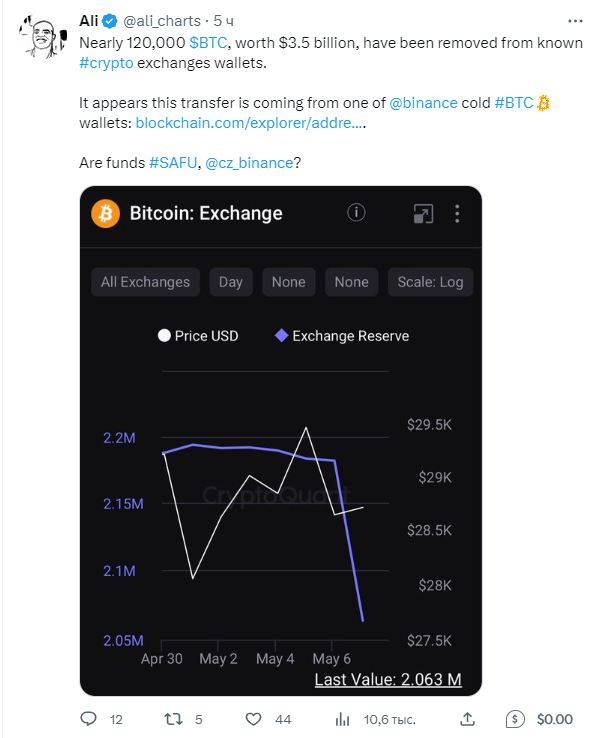Viewport: 597px width, 738px height.
Task: Visit the @cz_binance mention
Action: pyautogui.click(x=249, y=163)
